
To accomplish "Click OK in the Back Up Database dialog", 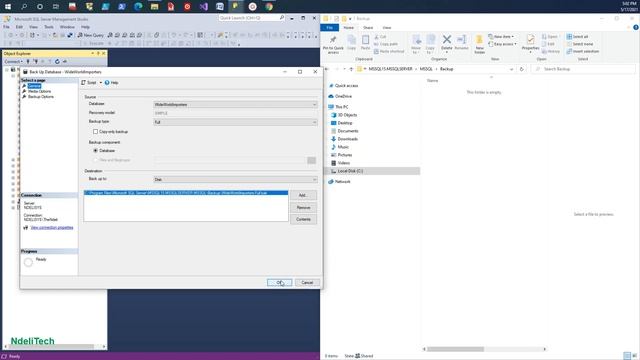I will coord(279,282).
